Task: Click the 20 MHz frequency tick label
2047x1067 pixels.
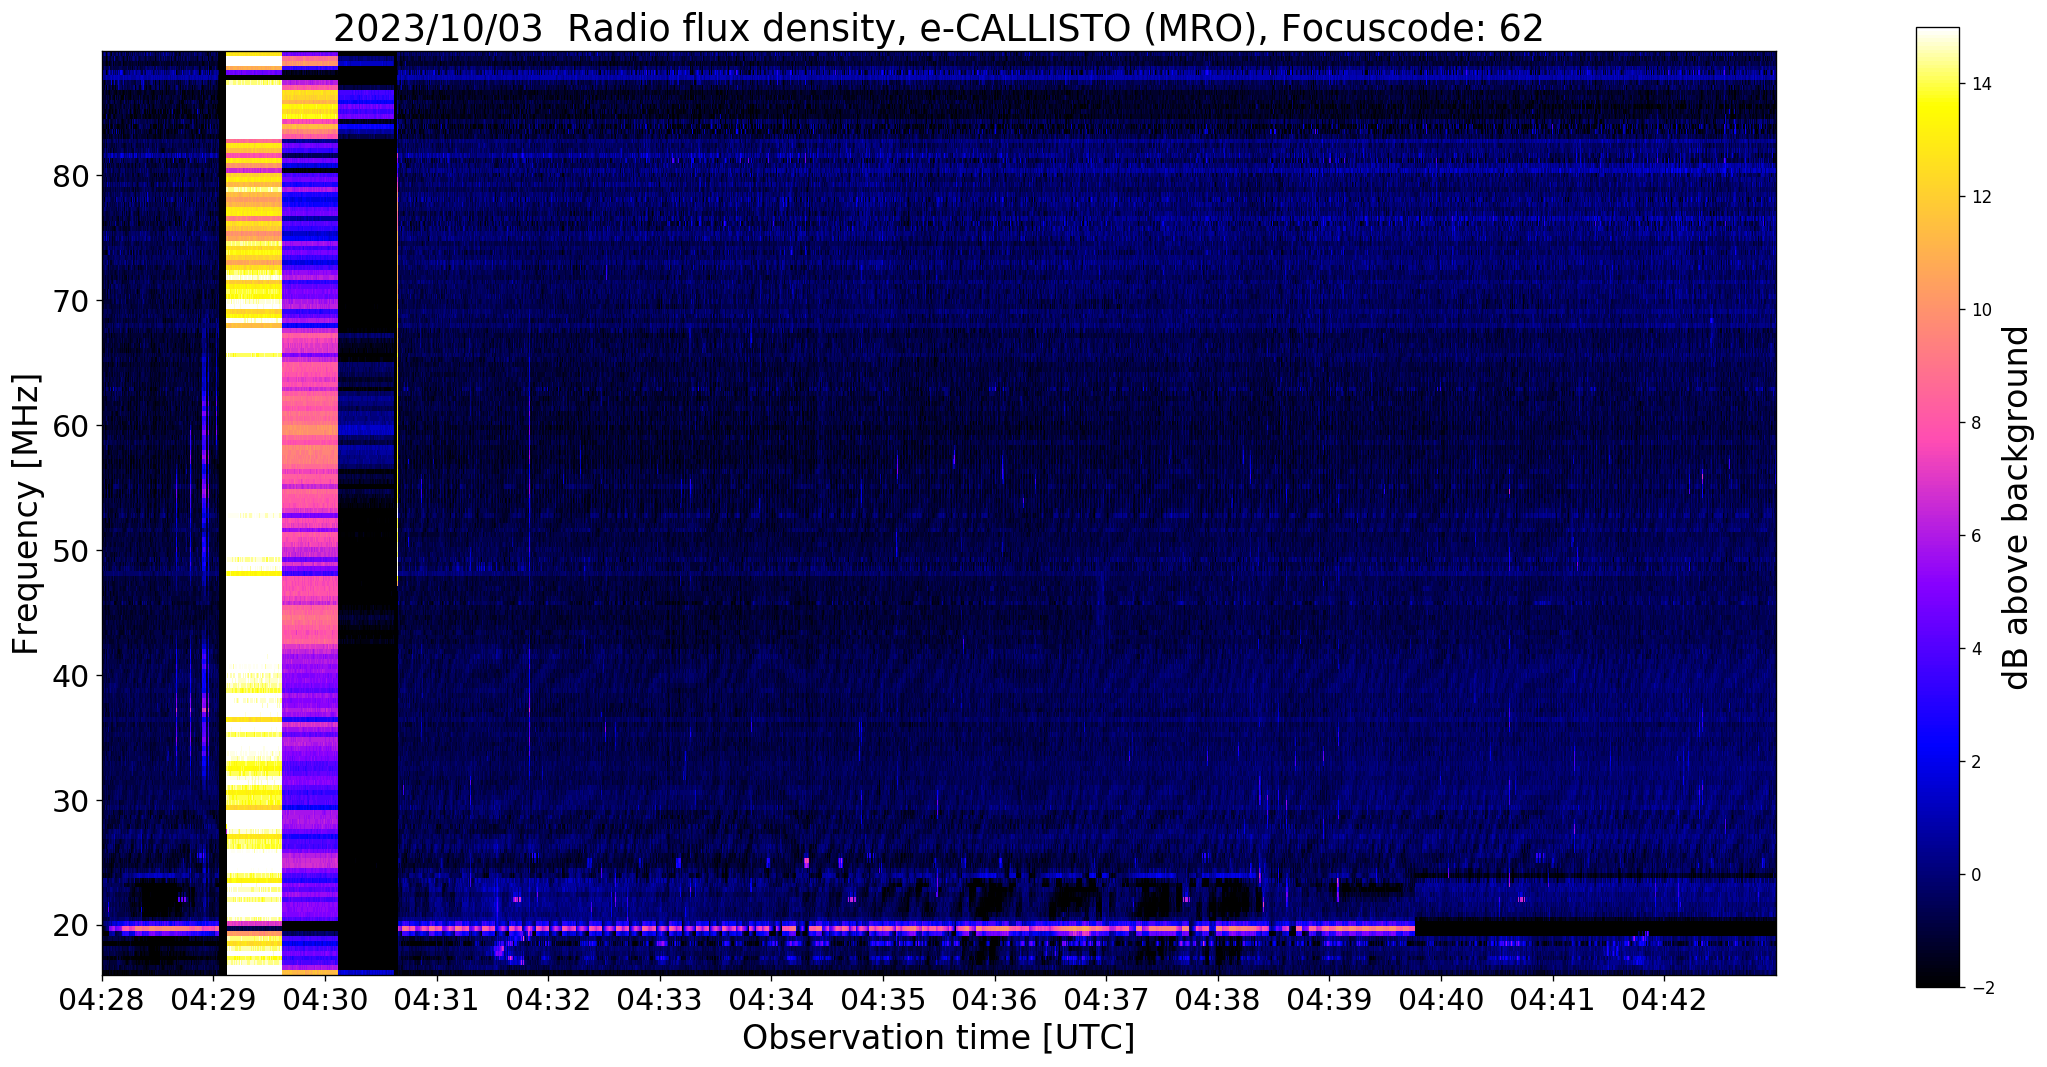Action: (x=71, y=926)
